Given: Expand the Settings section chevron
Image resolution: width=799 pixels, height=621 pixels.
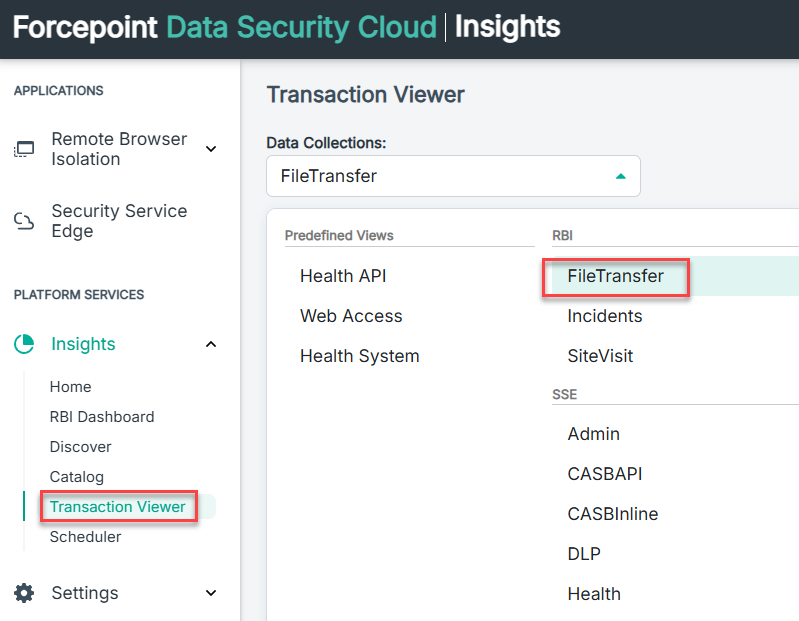Looking at the screenshot, I should click(x=211, y=593).
